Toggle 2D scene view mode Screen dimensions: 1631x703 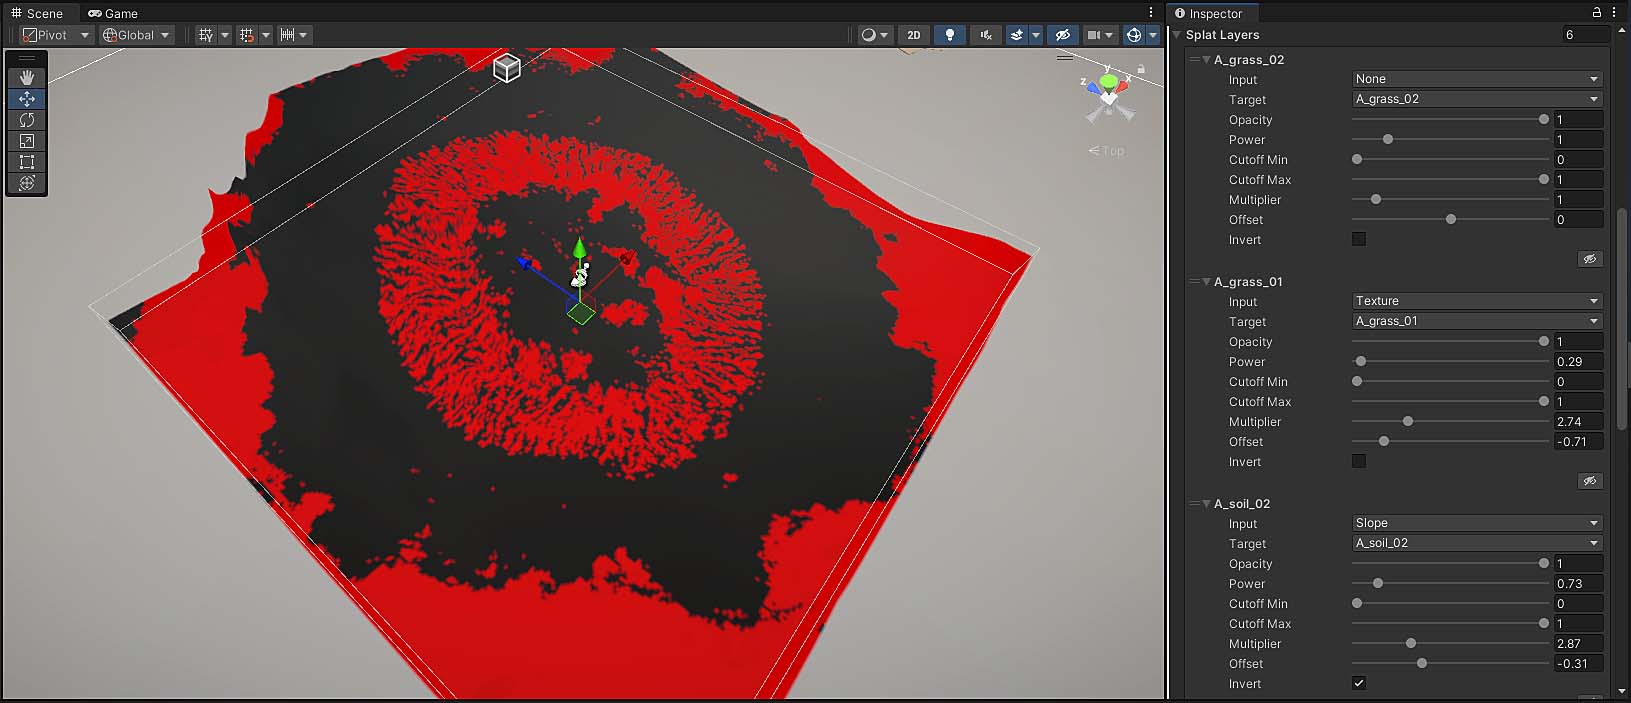pos(913,35)
